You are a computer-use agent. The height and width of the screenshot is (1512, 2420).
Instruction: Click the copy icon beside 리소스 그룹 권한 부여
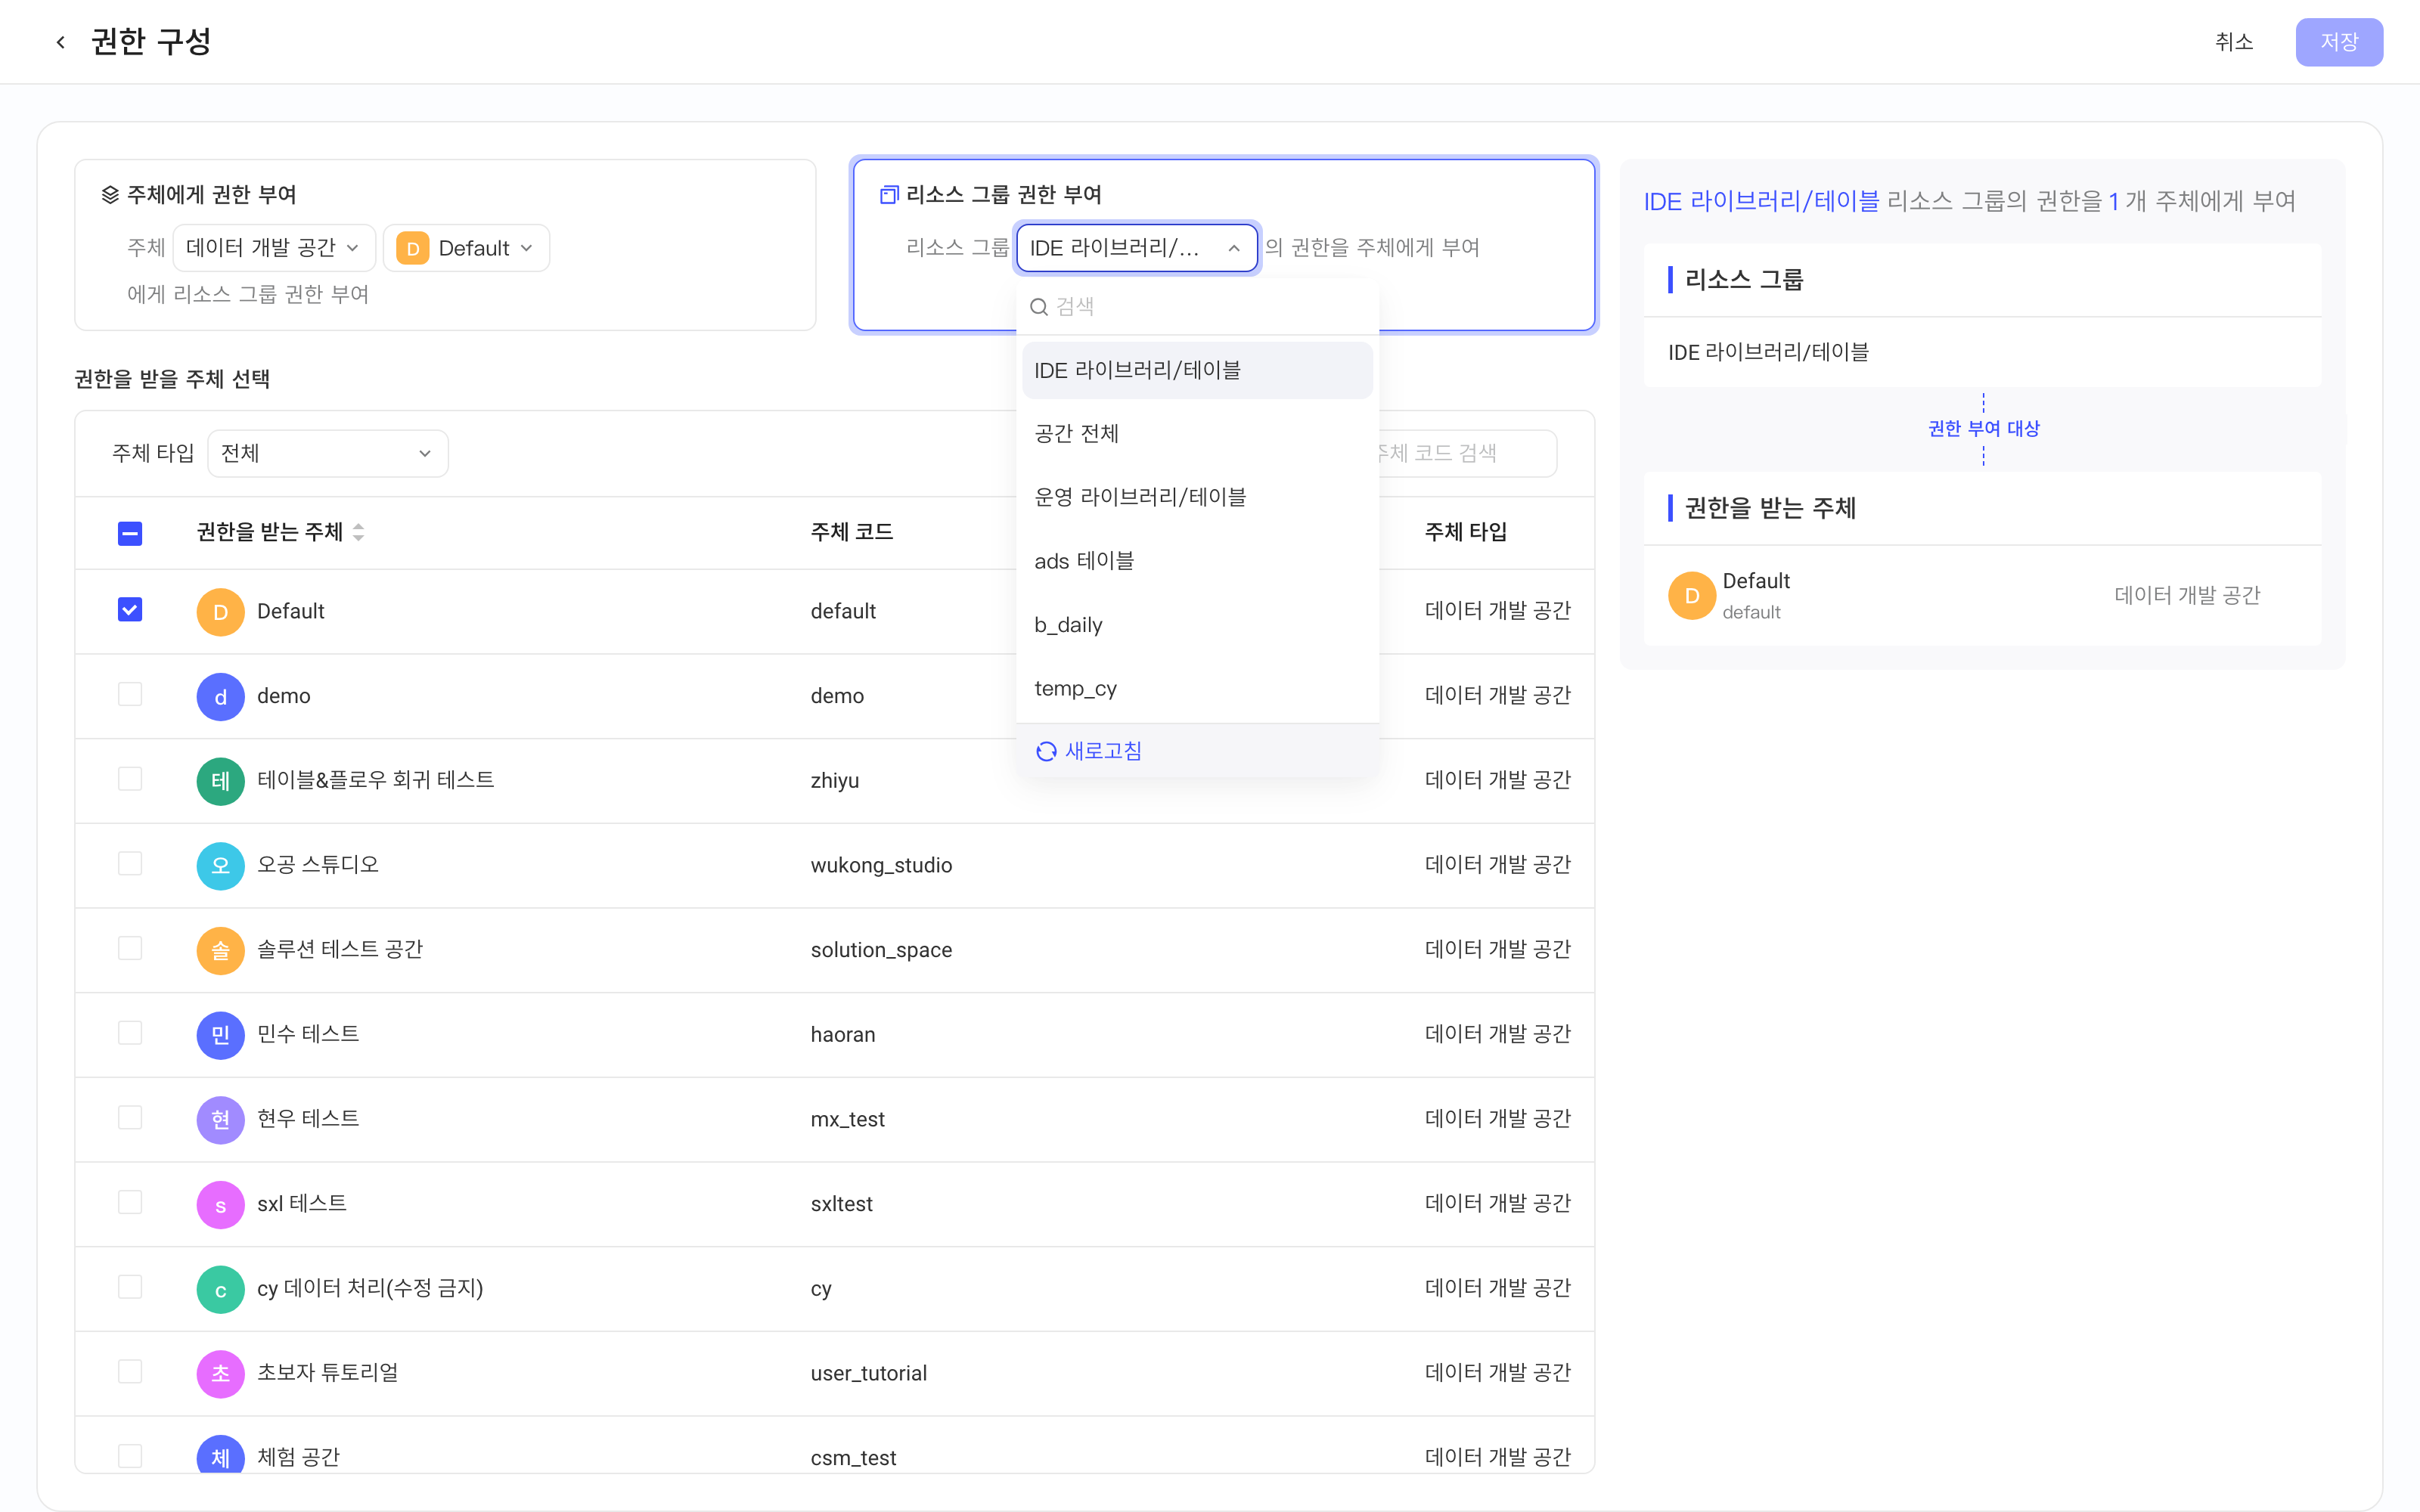(x=888, y=194)
